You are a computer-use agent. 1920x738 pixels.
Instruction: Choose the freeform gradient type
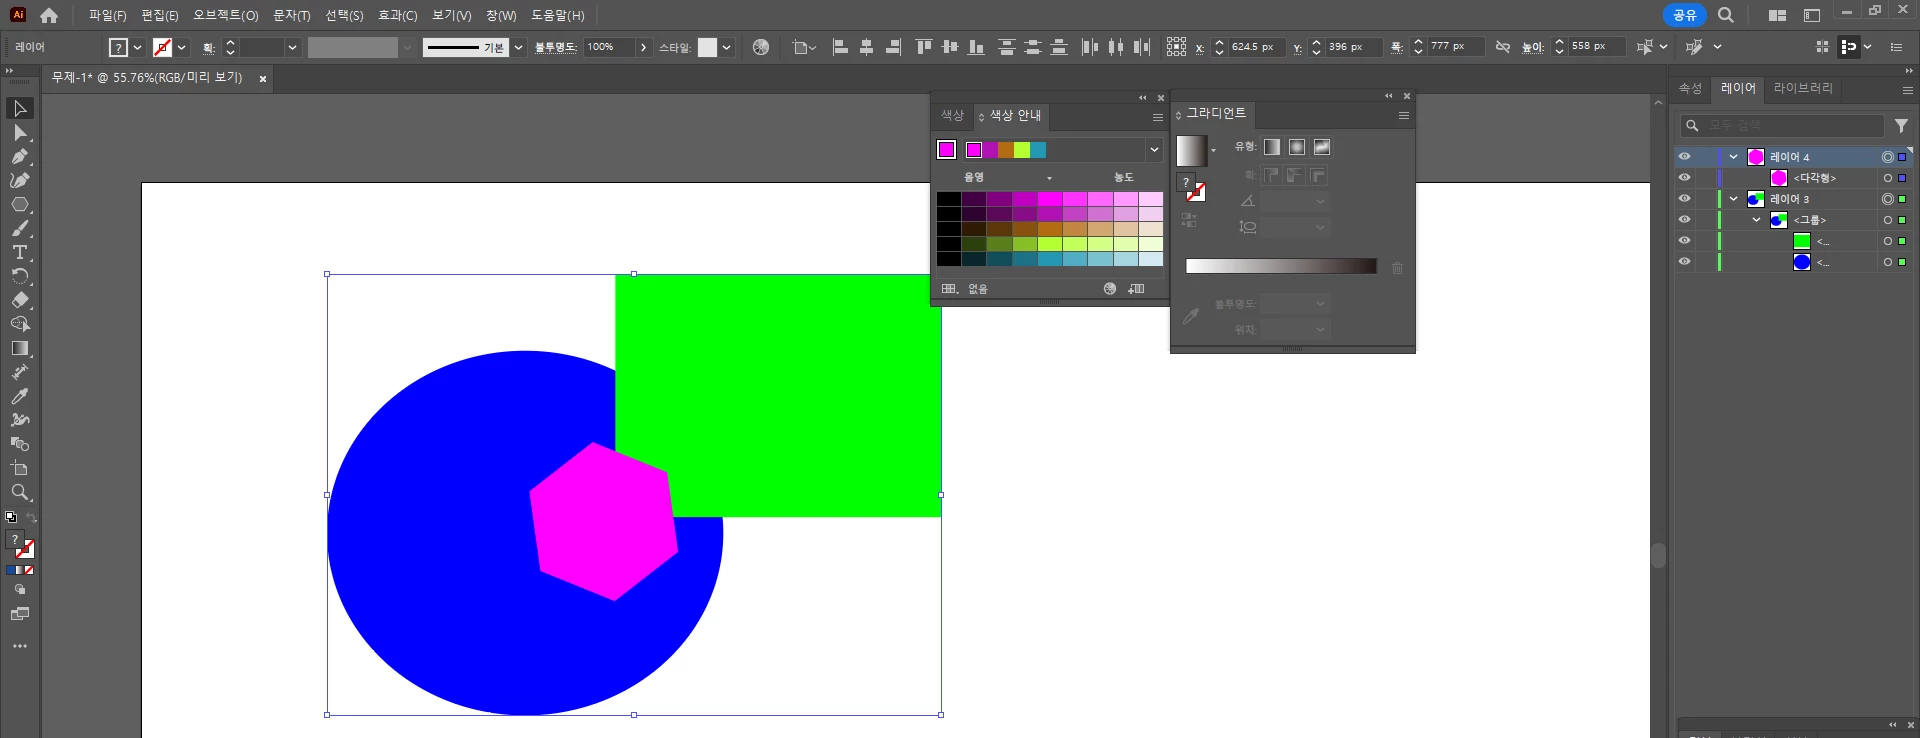1322,147
